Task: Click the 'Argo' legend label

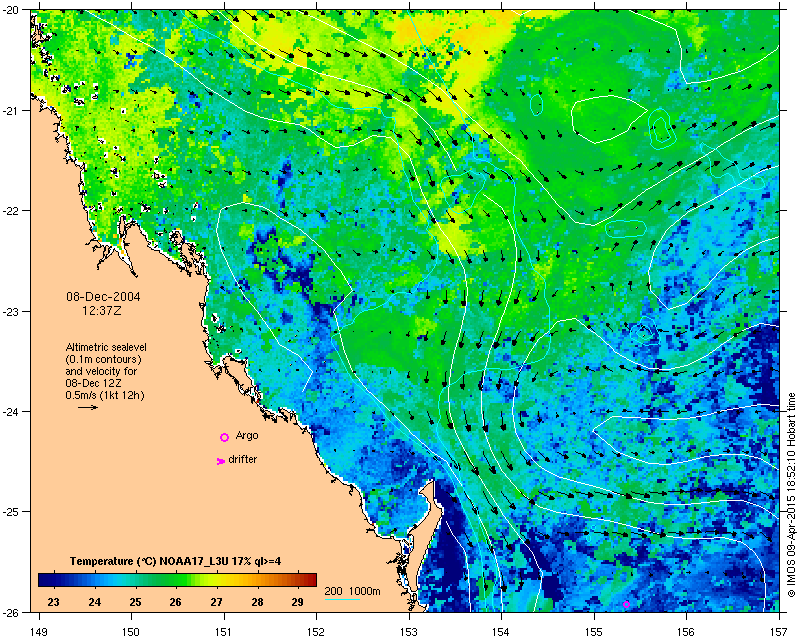Action: [x=247, y=436]
